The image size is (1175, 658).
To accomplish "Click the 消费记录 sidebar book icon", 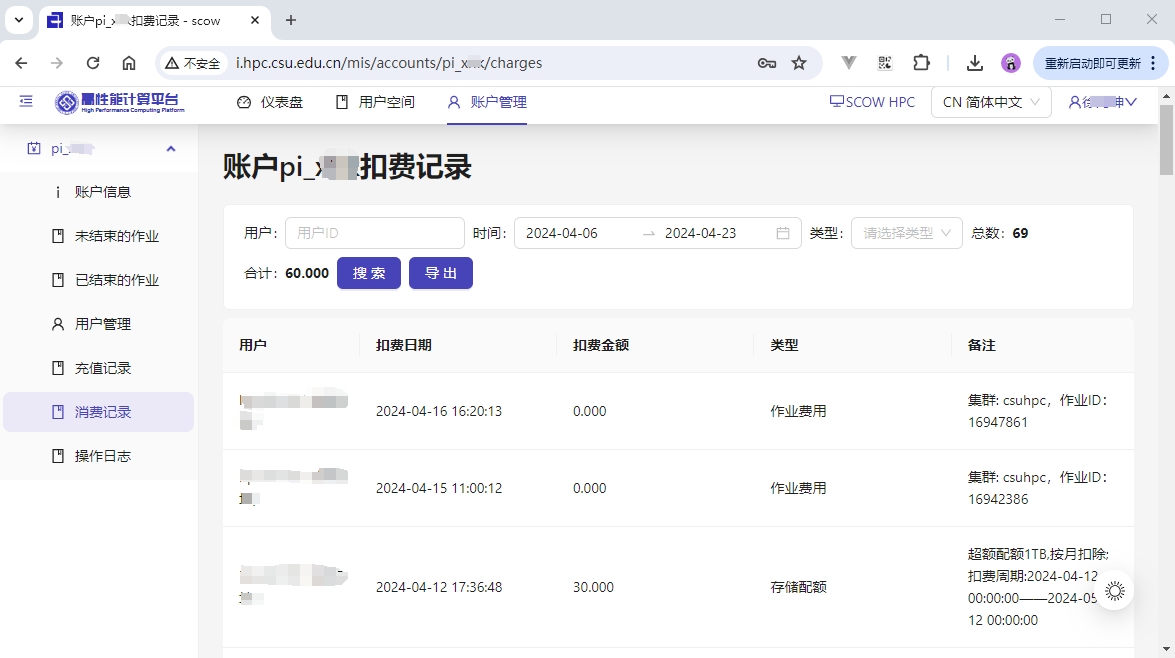I will (58, 412).
